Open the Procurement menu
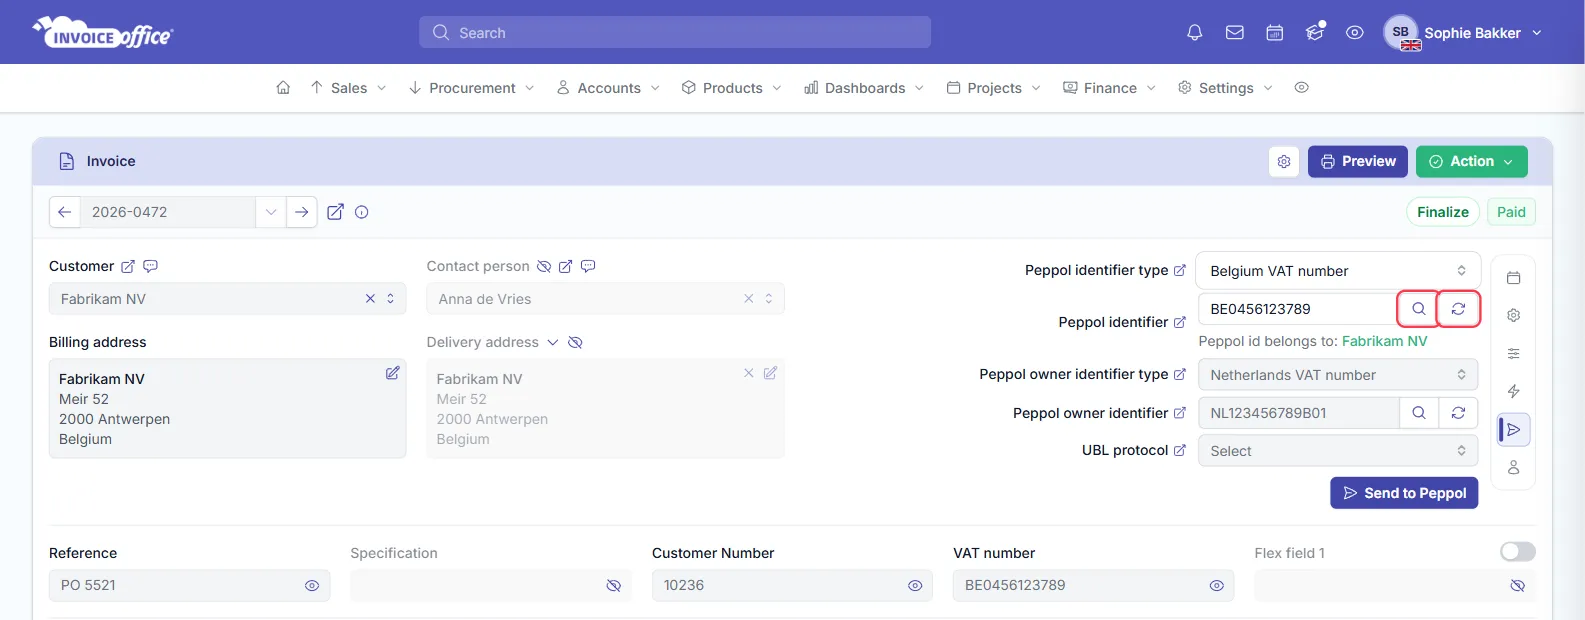Screen dimensions: 1585x620 (472, 88)
